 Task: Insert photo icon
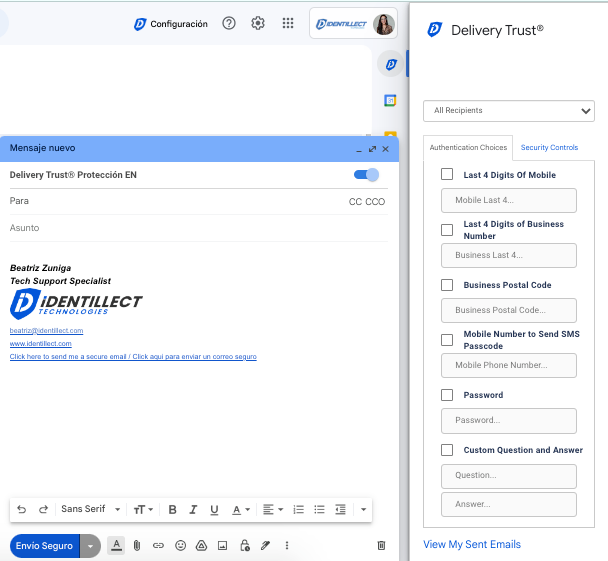tap(223, 545)
